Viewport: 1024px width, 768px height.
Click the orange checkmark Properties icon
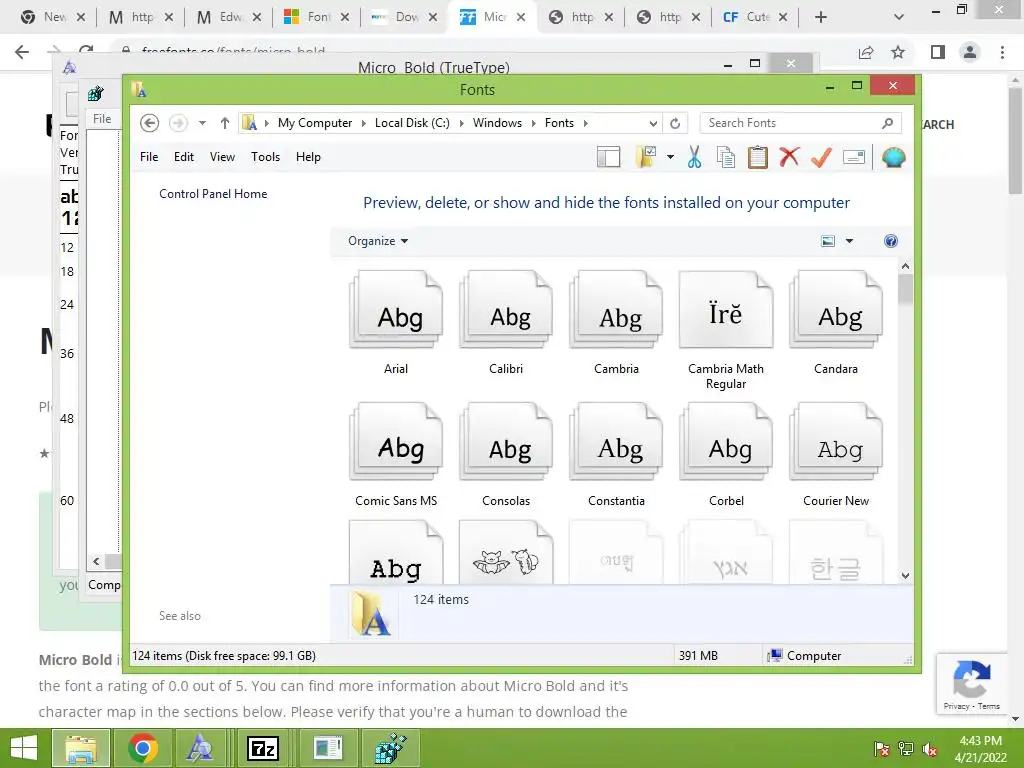pyautogui.click(x=821, y=157)
